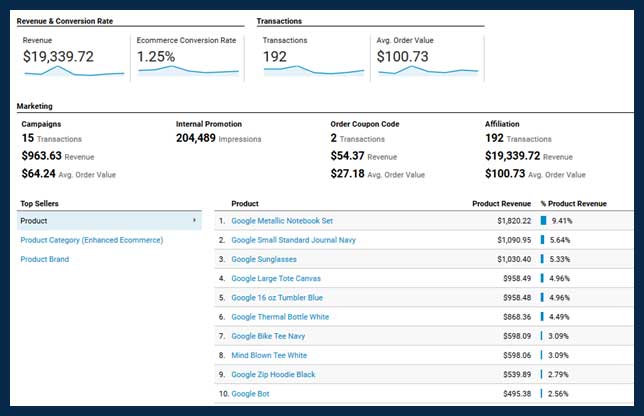
Task: Switch Top Sellers to Product Brand
Action: tap(46, 259)
